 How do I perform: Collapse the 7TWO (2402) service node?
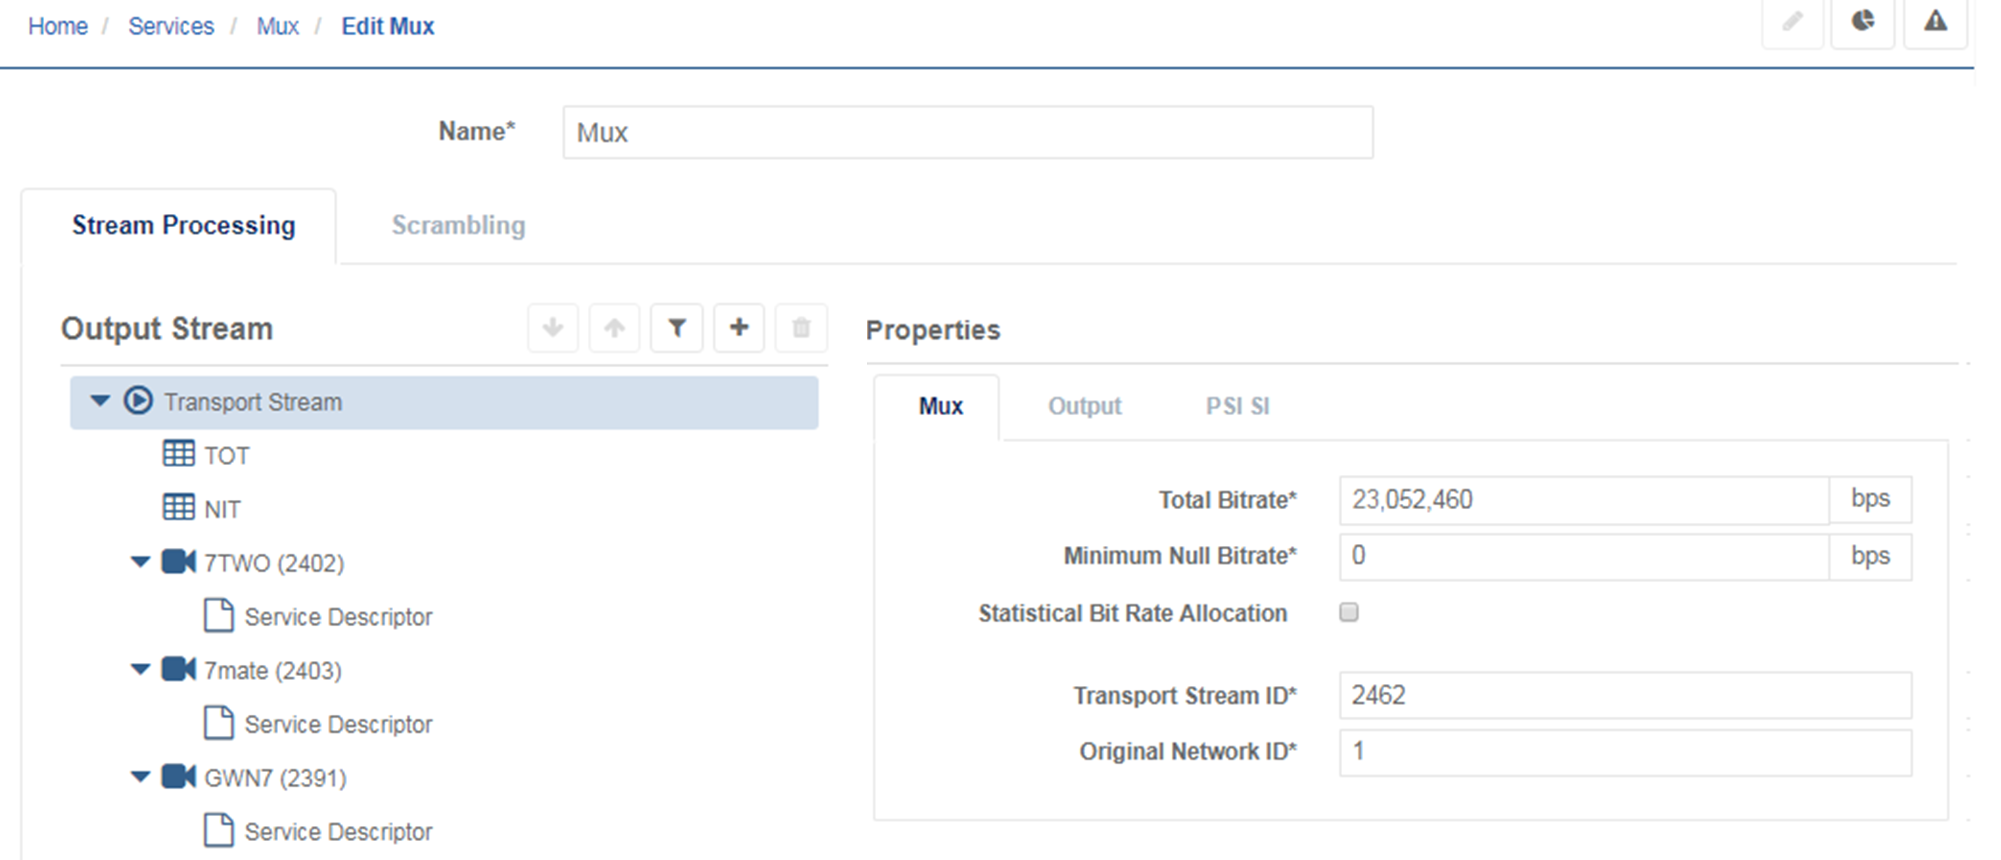point(140,562)
